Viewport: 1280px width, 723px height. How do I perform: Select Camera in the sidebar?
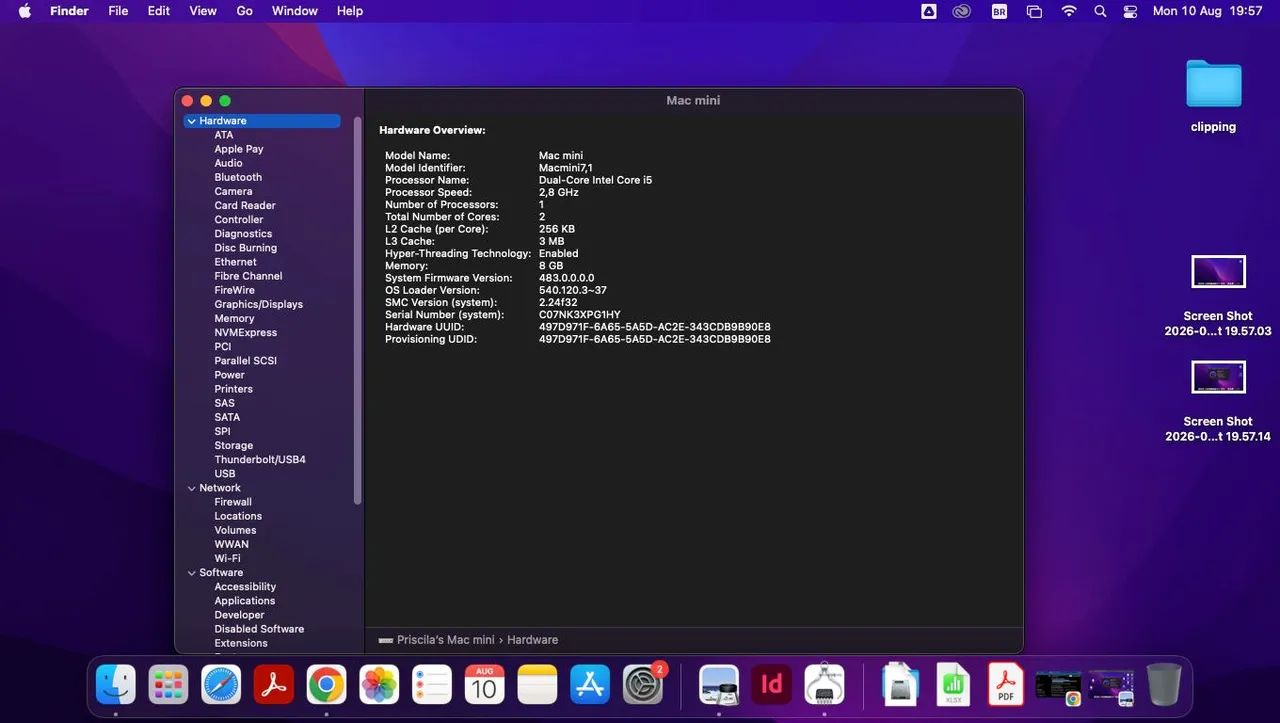tap(233, 191)
